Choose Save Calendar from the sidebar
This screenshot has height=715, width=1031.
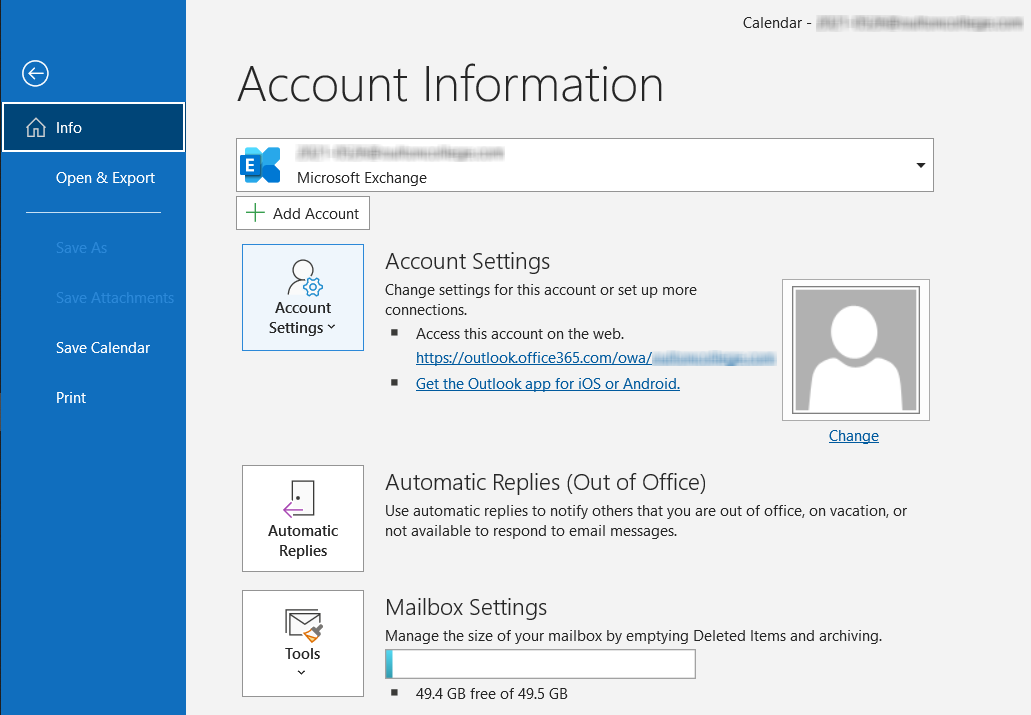(103, 347)
